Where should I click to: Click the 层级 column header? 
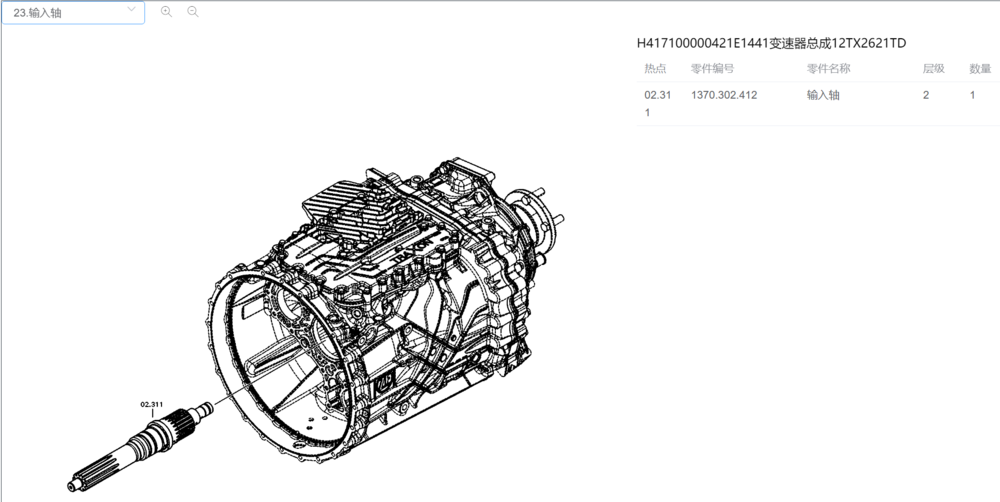pyautogui.click(x=933, y=69)
